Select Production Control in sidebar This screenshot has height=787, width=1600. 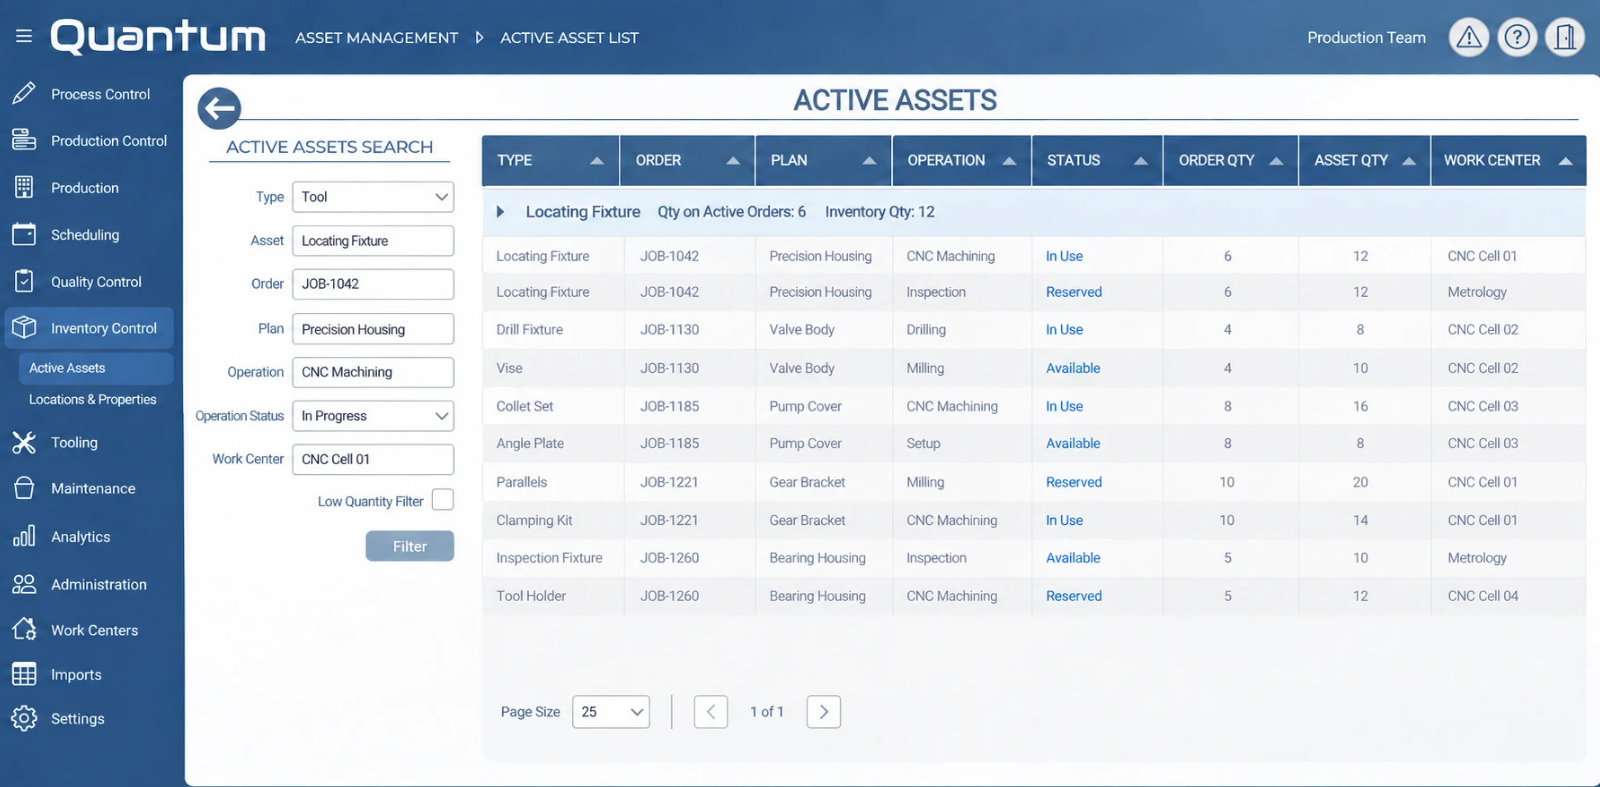[x=109, y=141]
